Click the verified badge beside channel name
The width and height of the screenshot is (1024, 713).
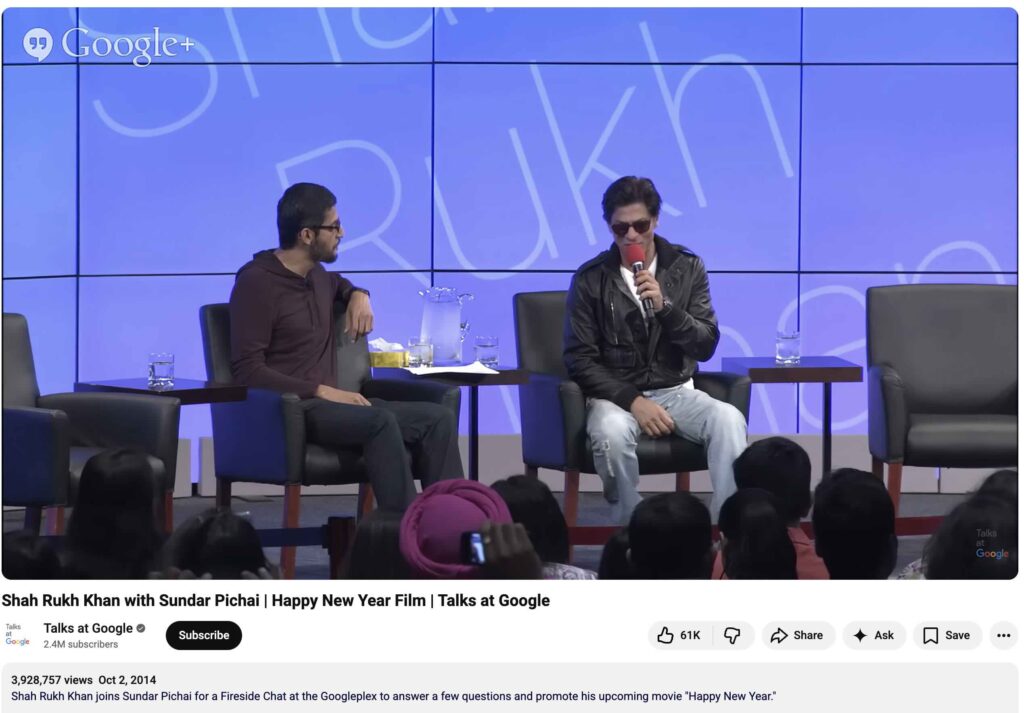pos(141,628)
